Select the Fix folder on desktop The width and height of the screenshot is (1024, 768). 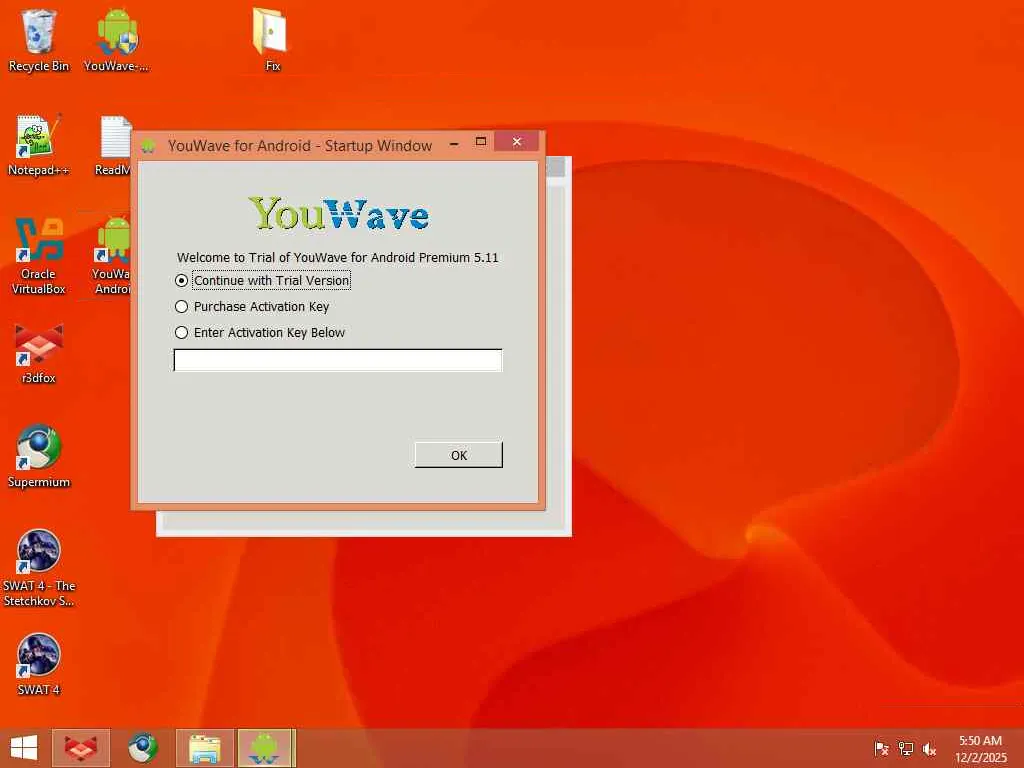[272, 40]
